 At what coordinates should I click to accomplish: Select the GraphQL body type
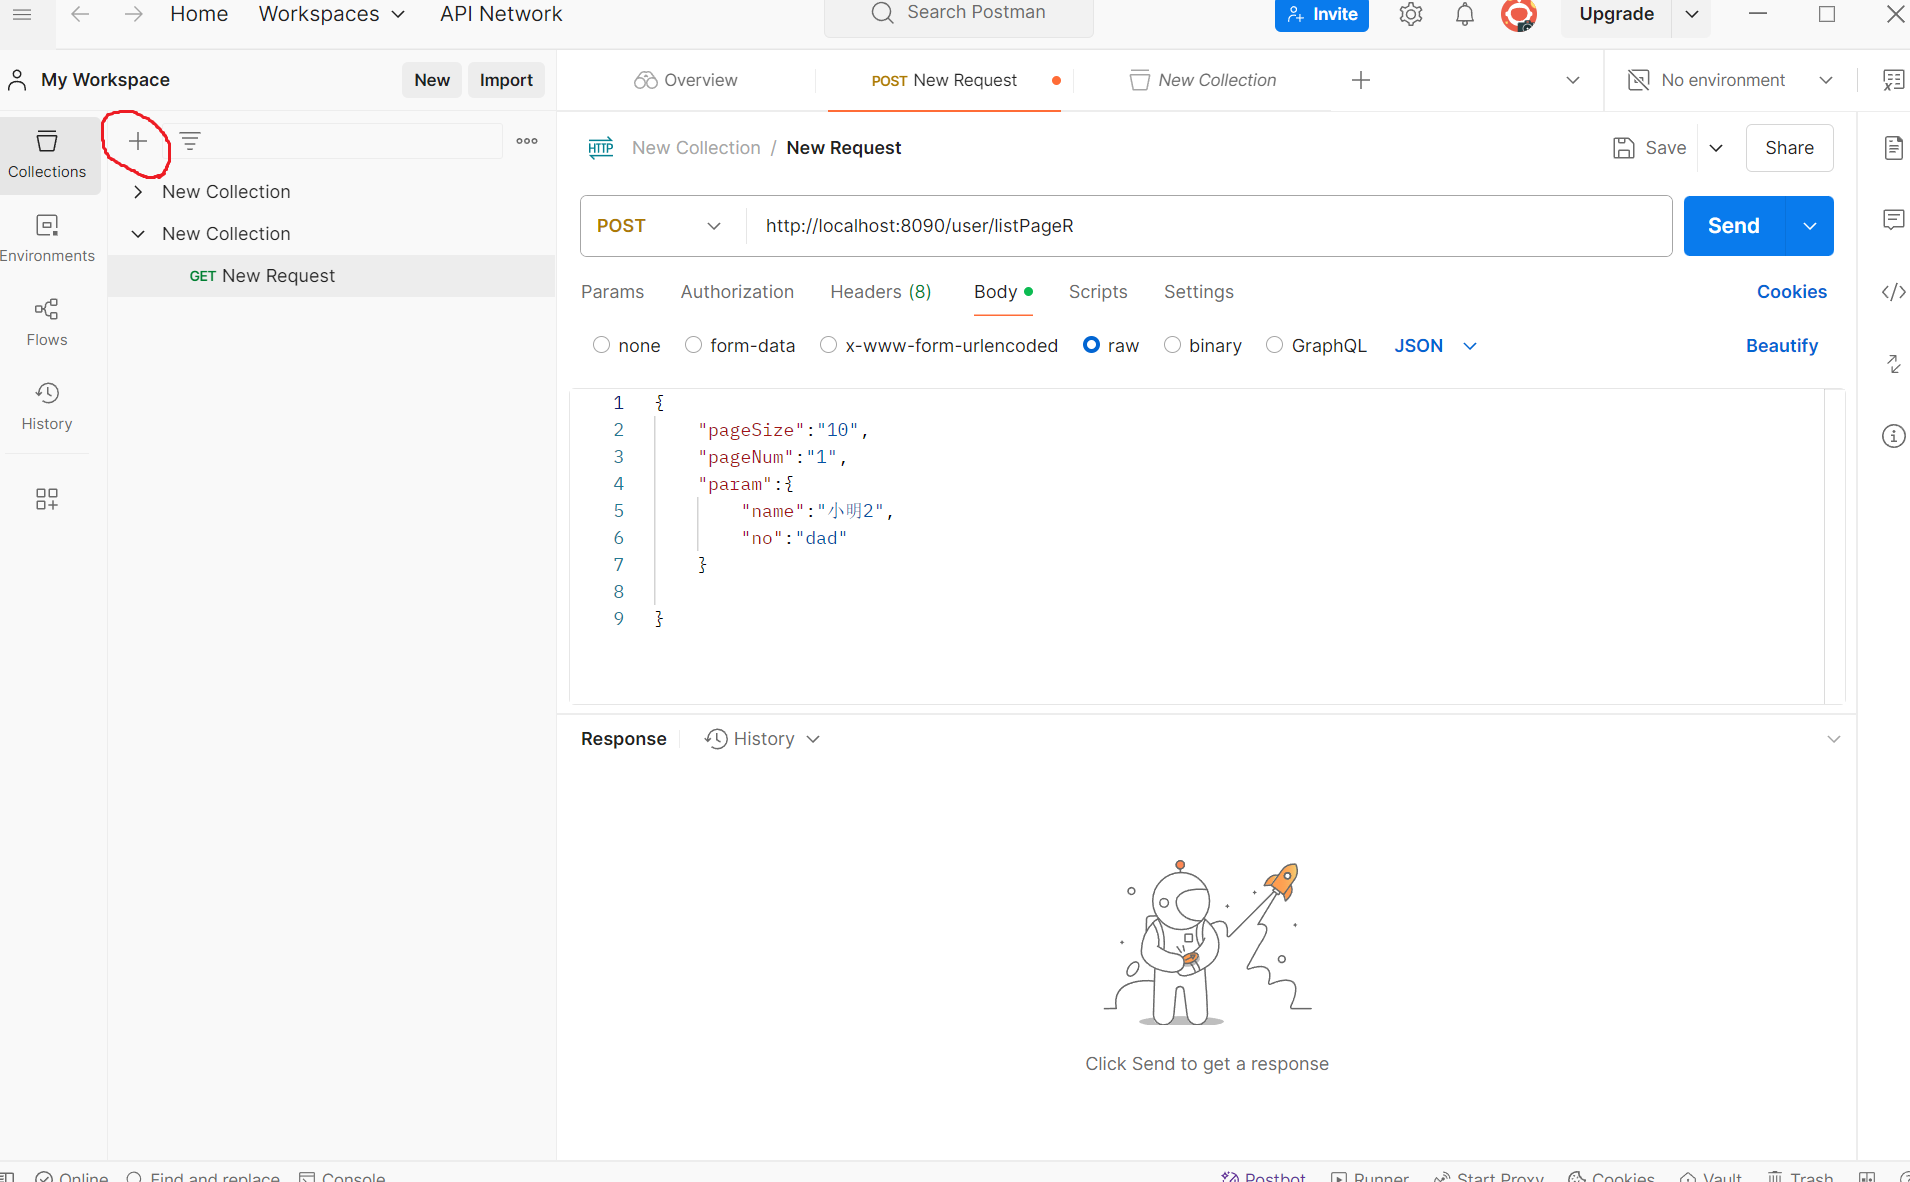(x=1274, y=345)
